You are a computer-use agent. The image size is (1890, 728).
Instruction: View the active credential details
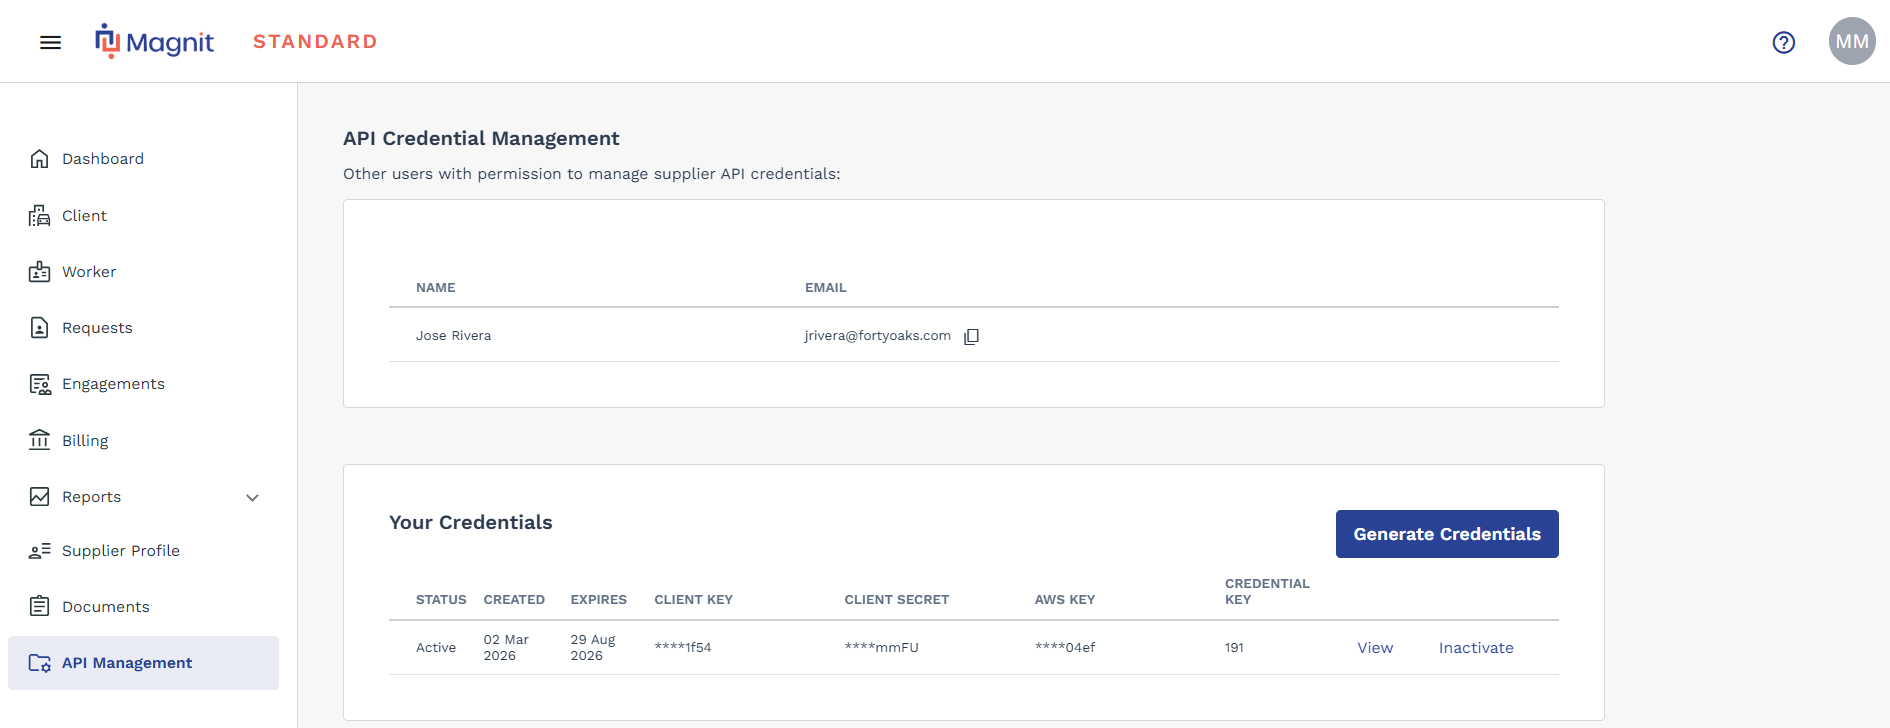pos(1374,648)
